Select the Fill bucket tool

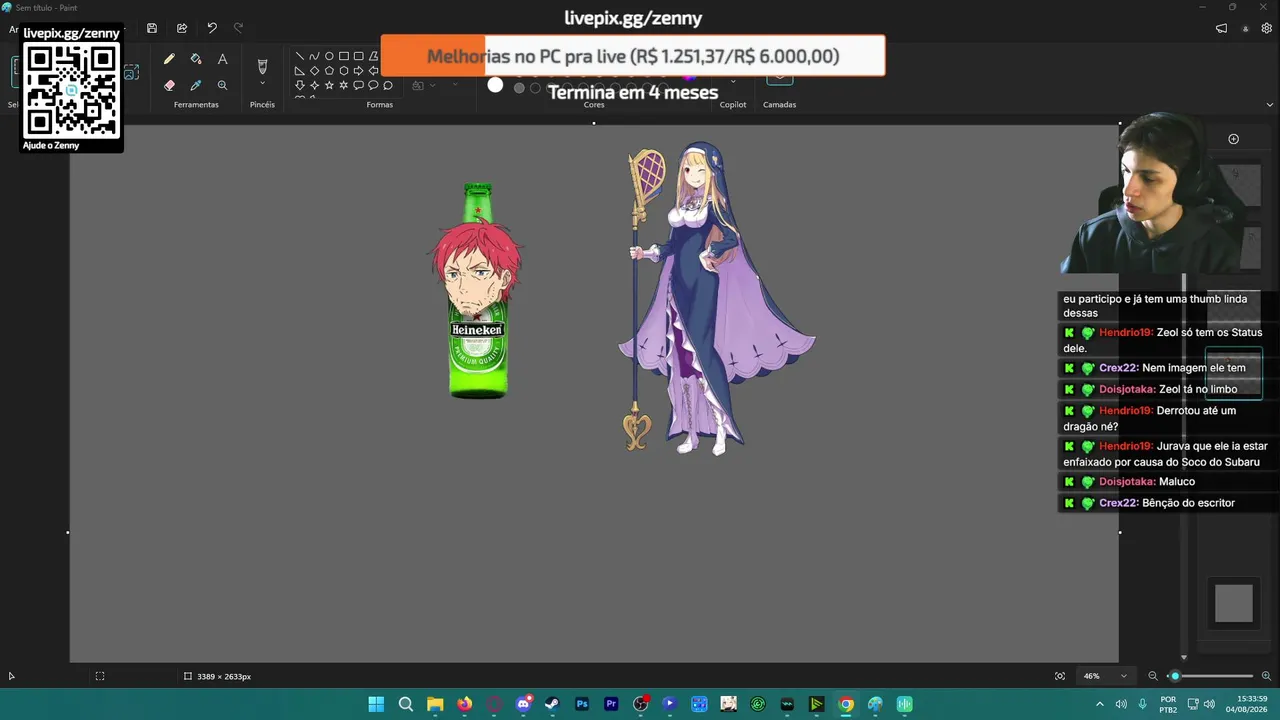[196, 60]
